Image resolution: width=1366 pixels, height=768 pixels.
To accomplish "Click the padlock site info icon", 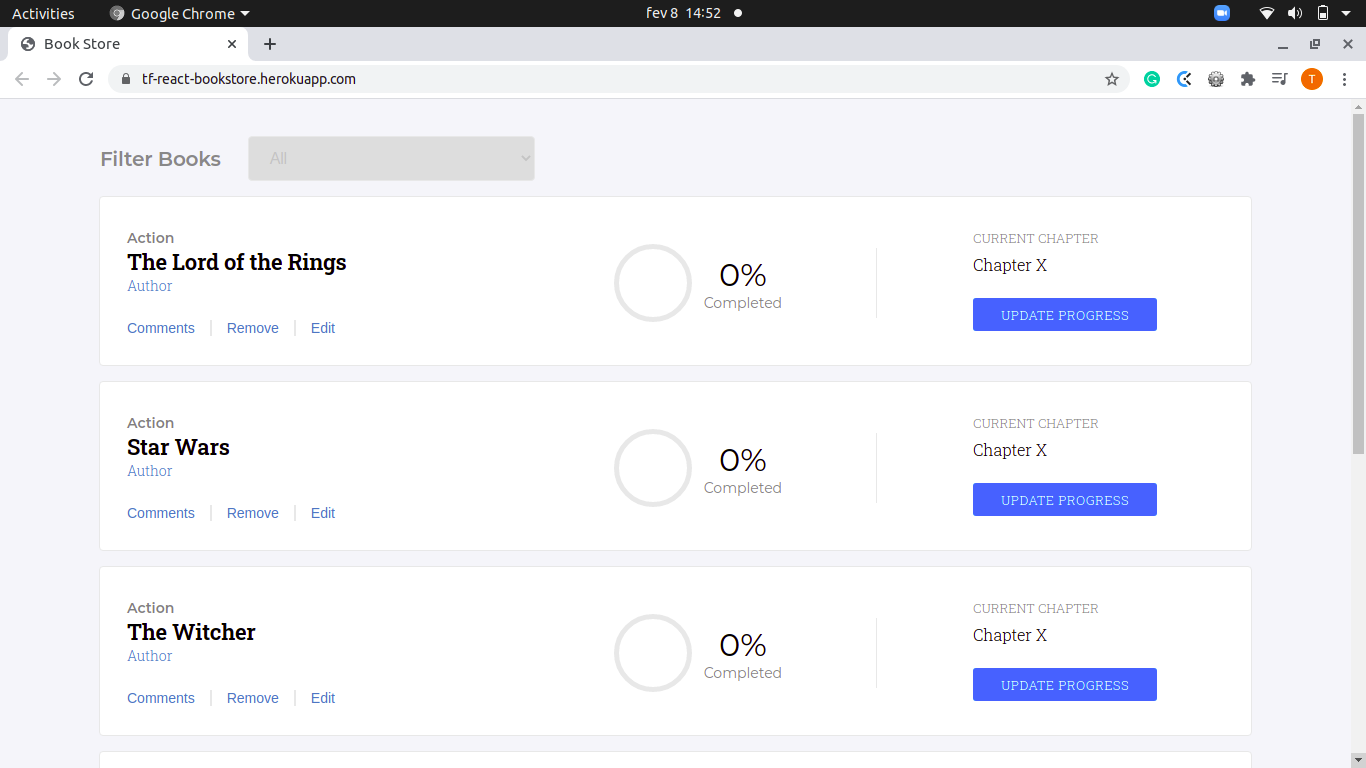I will click(125, 79).
